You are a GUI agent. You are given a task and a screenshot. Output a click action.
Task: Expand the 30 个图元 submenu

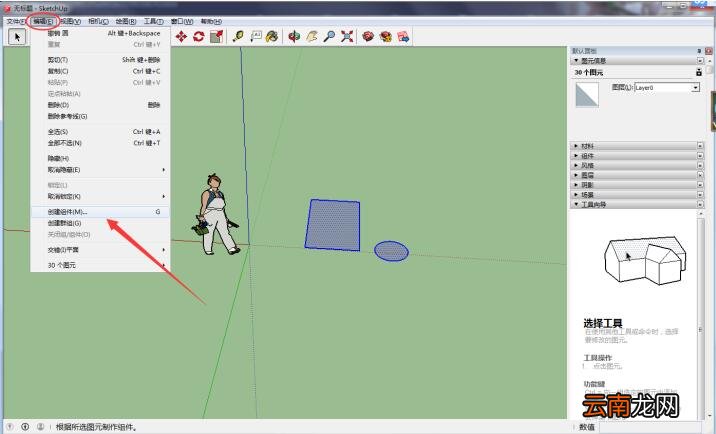[x=100, y=265]
